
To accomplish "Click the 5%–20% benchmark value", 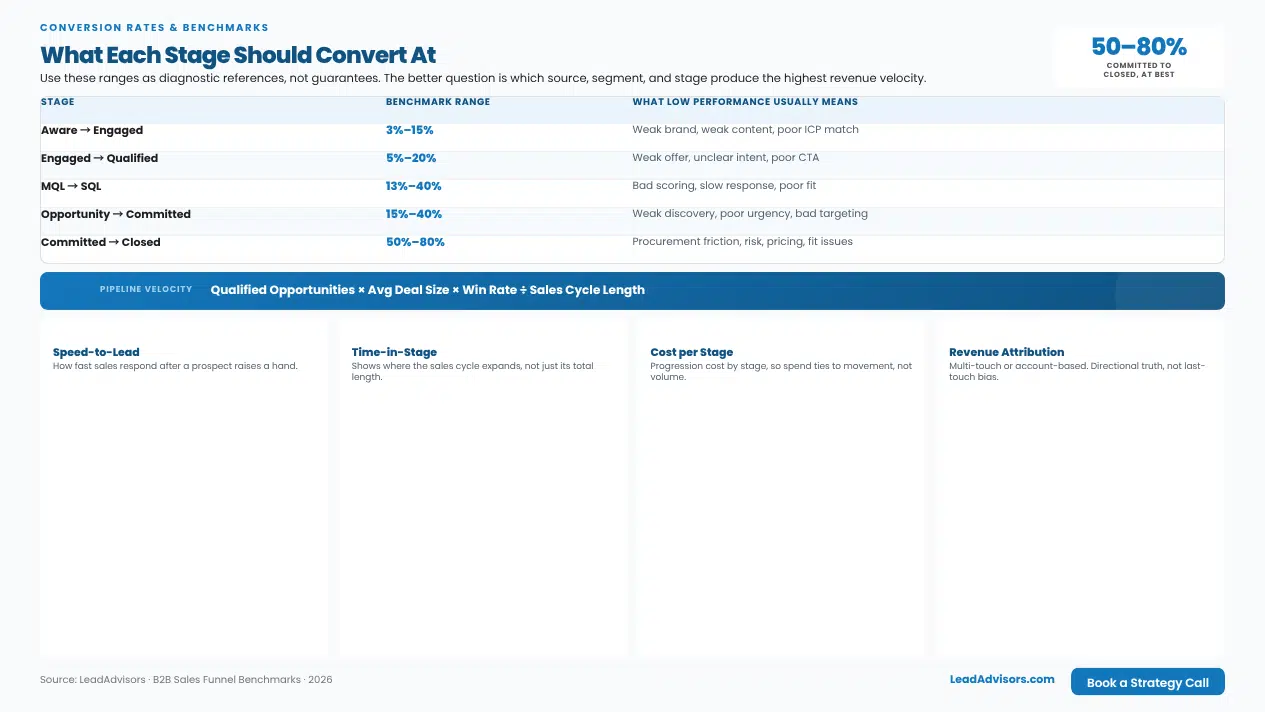I will (411, 158).
